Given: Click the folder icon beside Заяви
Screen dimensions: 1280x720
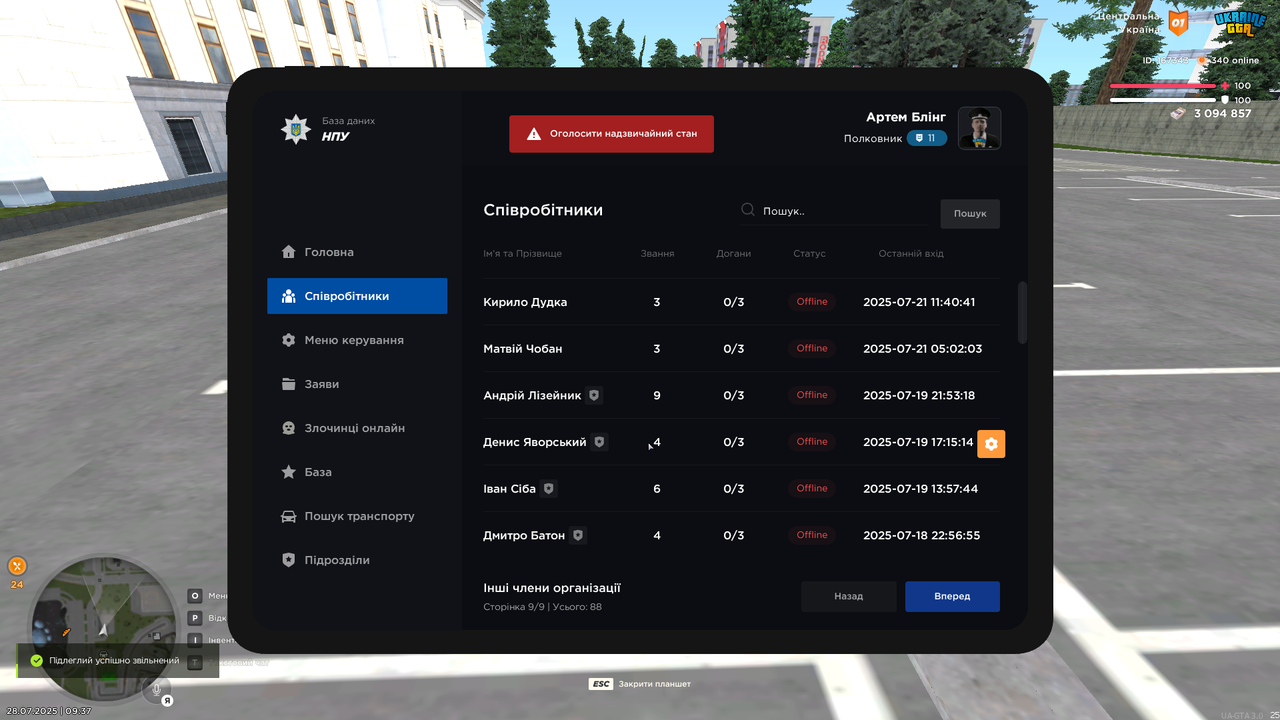Looking at the screenshot, I should [x=289, y=384].
